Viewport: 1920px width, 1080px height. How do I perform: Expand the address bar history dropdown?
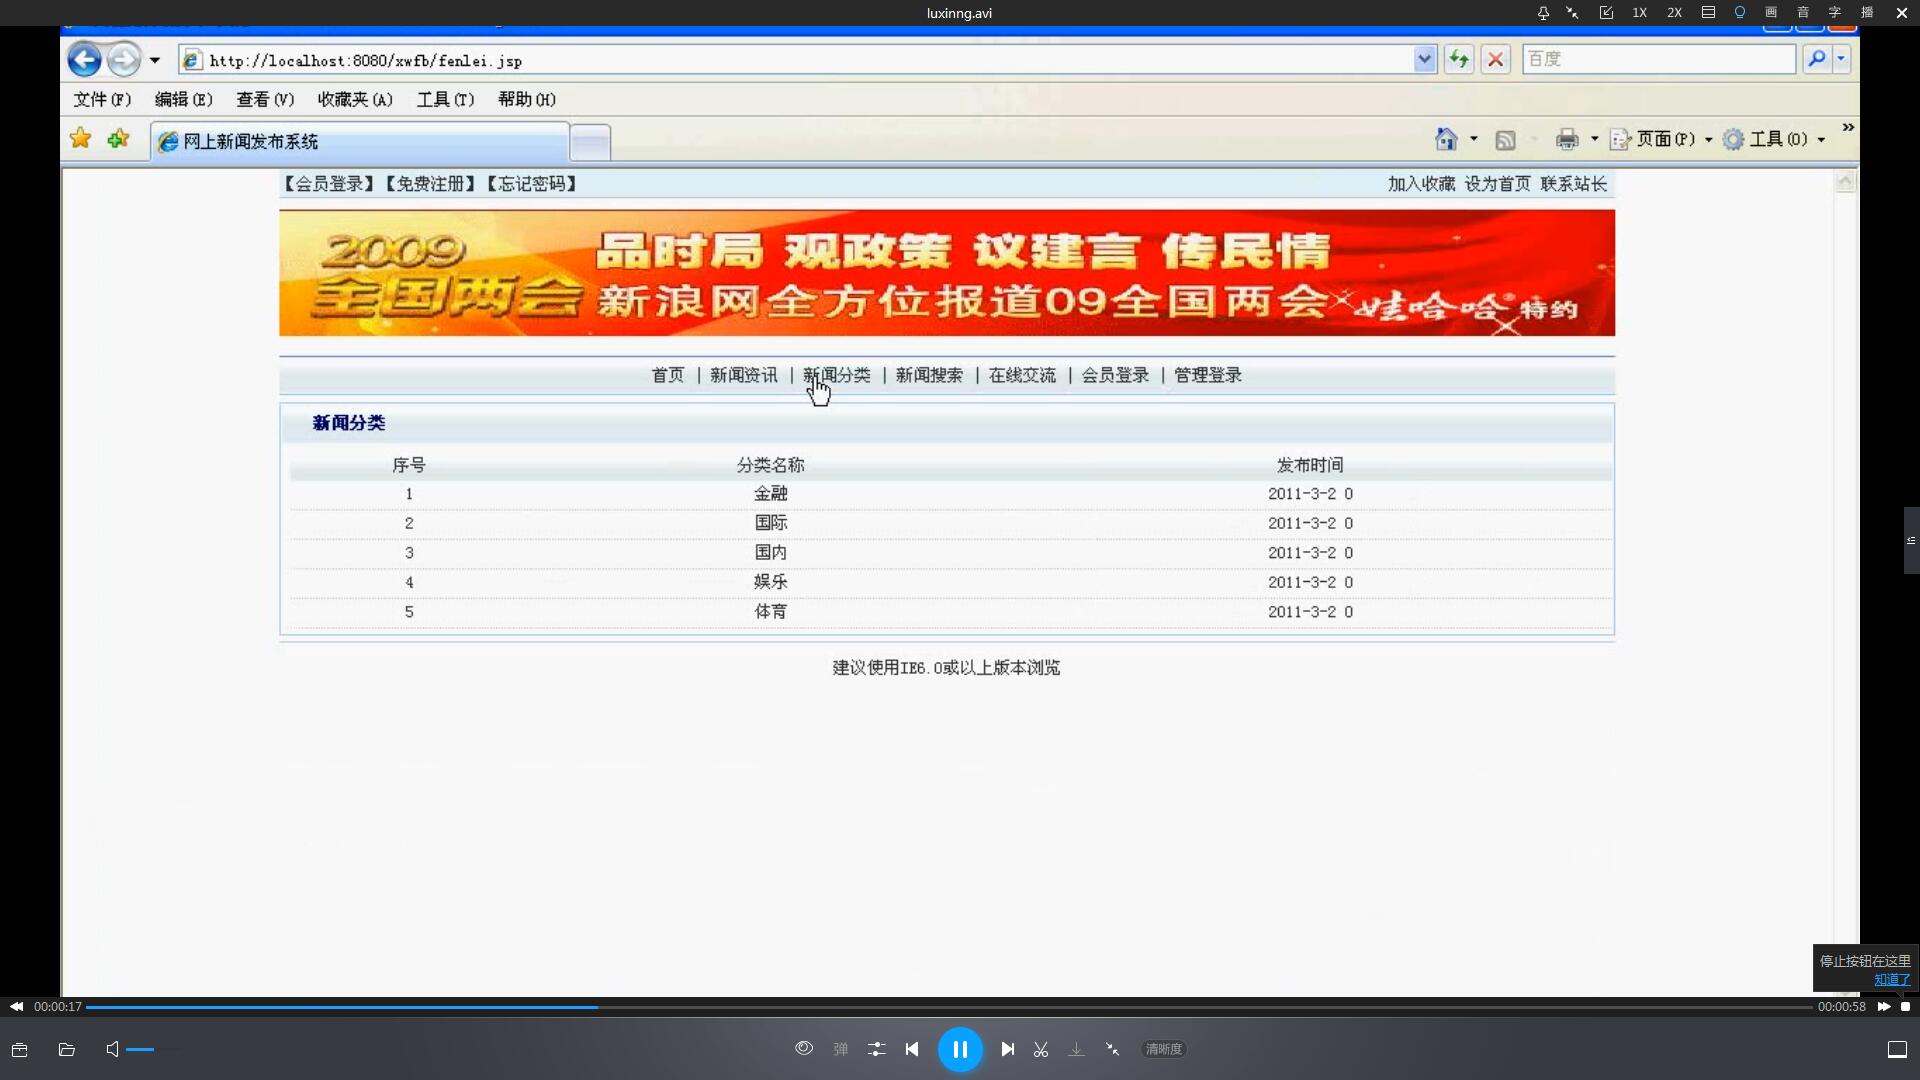point(1425,60)
